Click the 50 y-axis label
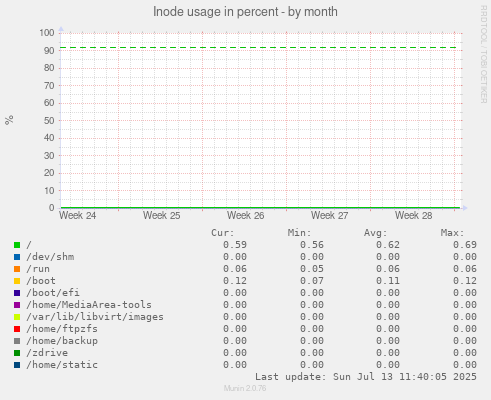 point(49,121)
